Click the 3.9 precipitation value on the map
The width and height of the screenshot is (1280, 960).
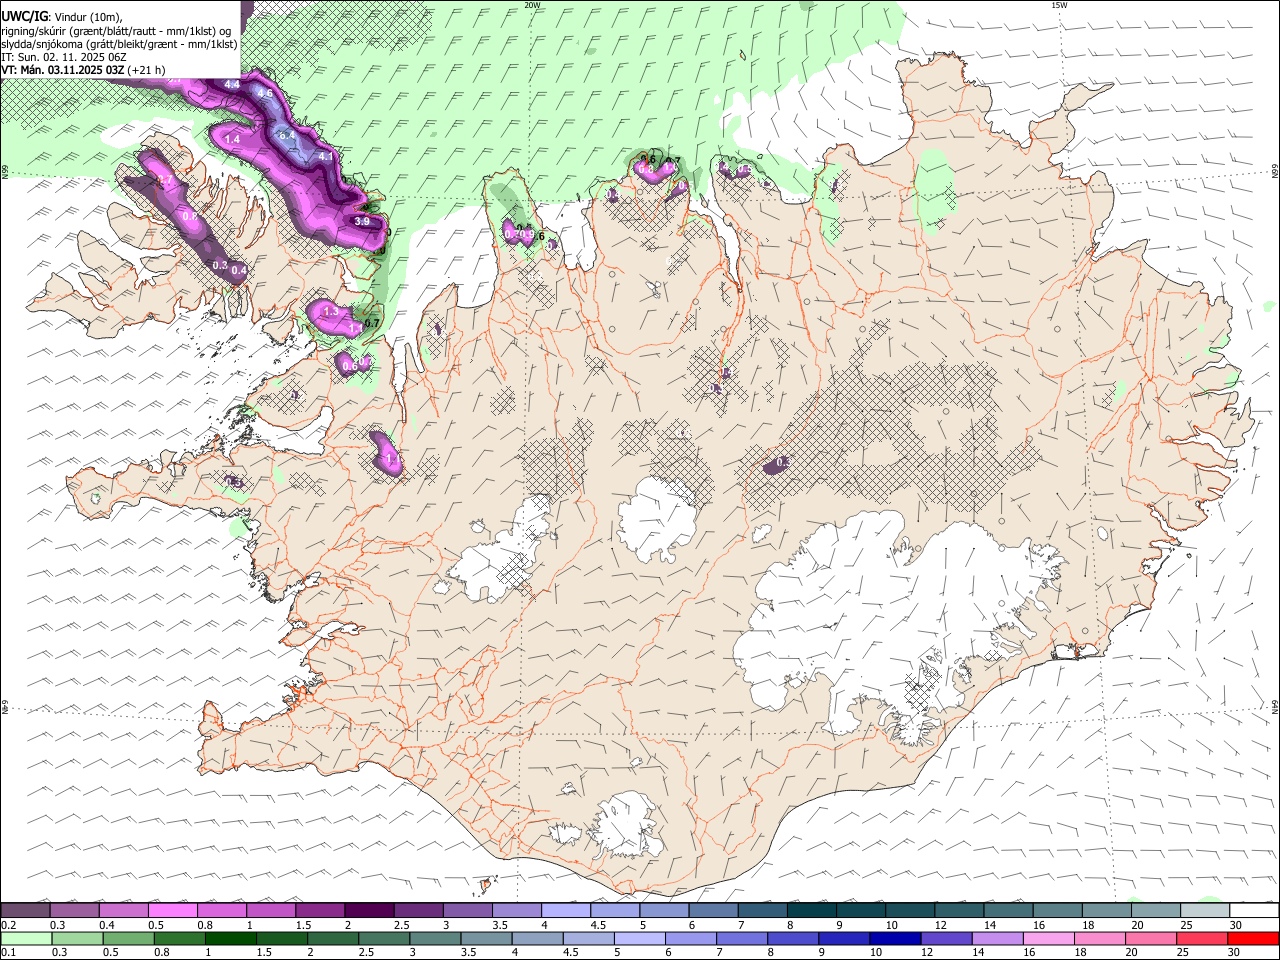tap(363, 221)
